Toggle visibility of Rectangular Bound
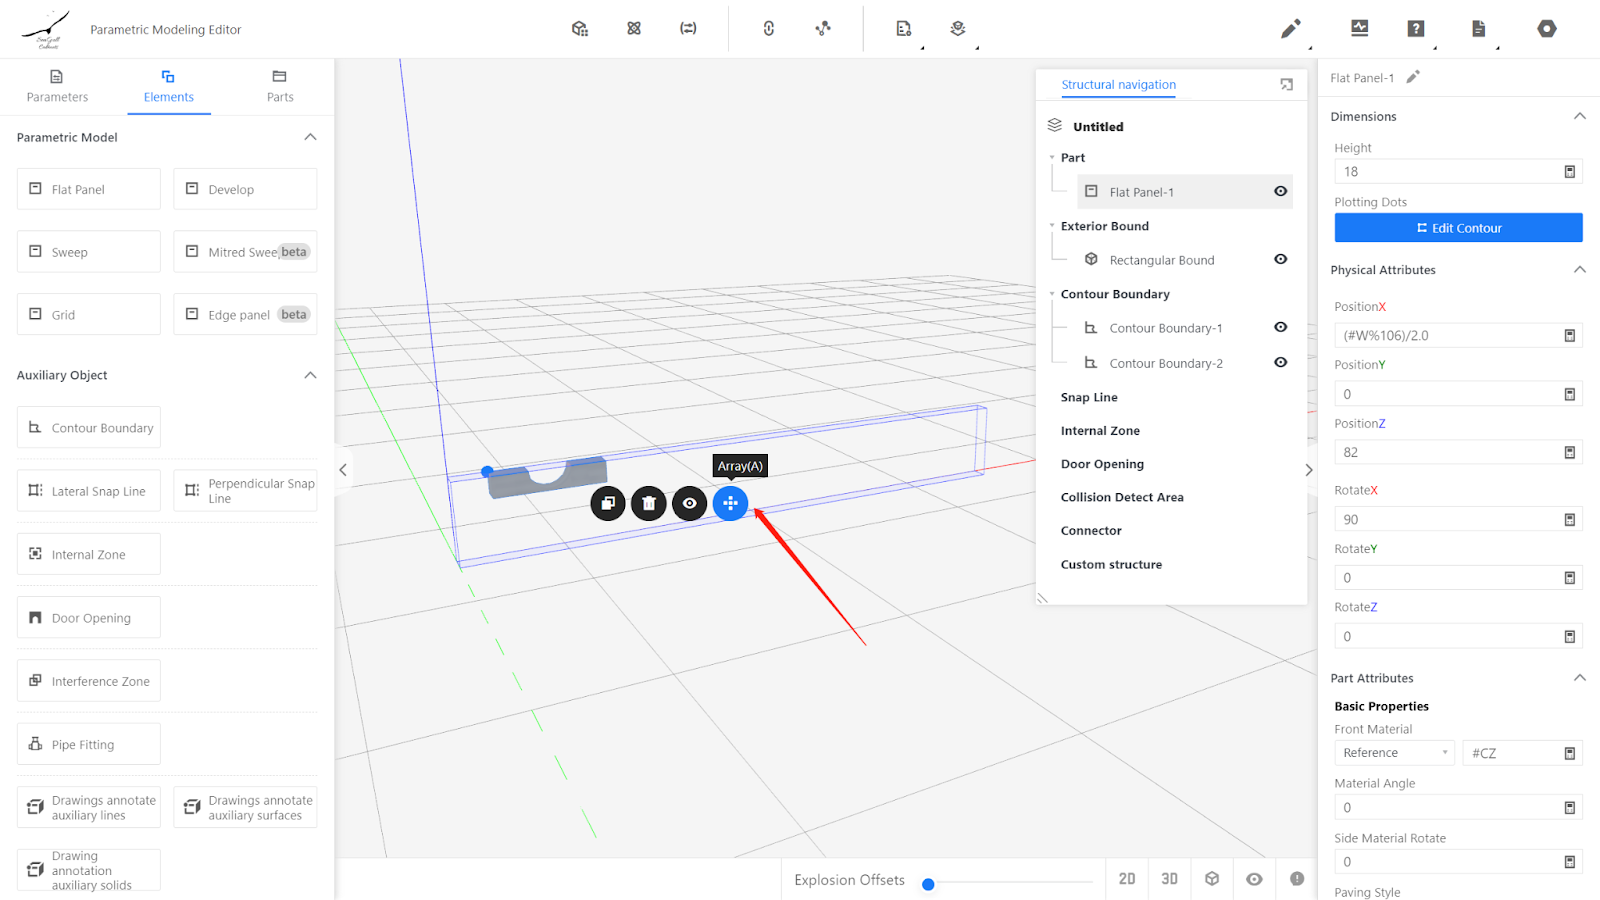The image size is (1600, 900). [1280, 259]
